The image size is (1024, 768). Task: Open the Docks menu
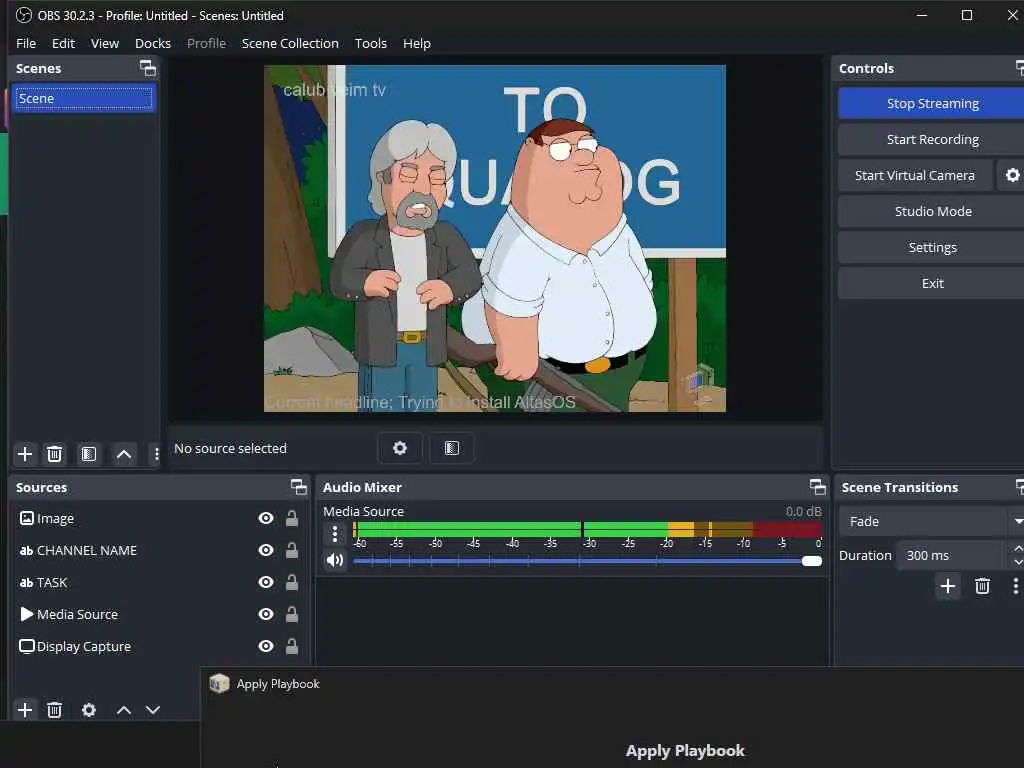[x=153, y=43]
